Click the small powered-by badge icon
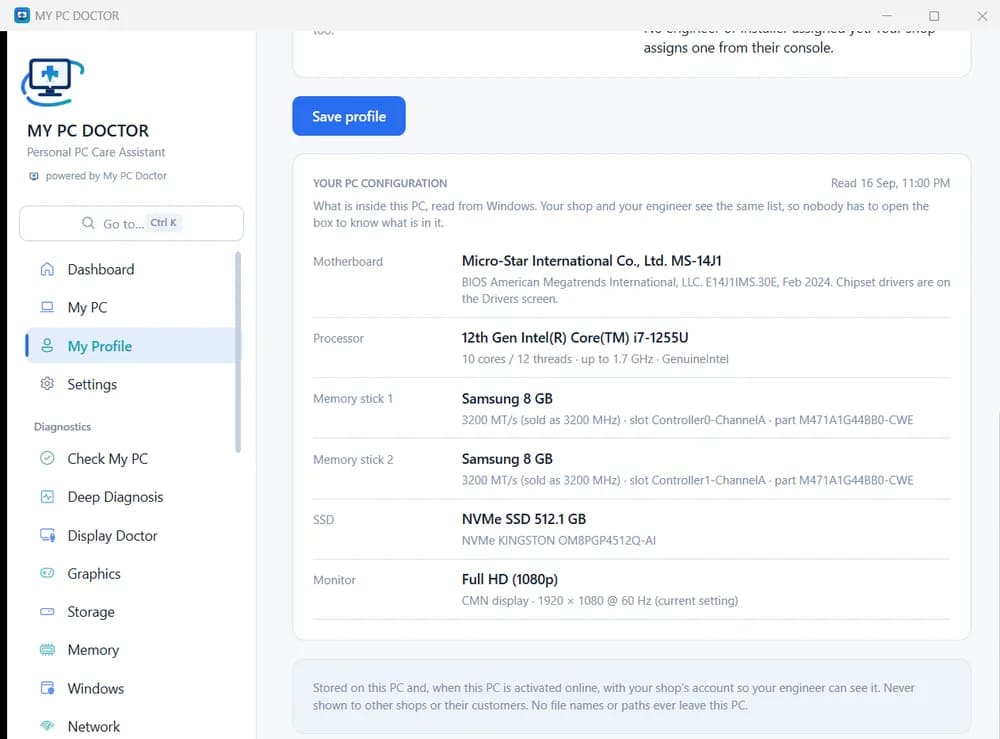Image resolution: width=1000 pixels, height=739 pixels. coord(34,176)
